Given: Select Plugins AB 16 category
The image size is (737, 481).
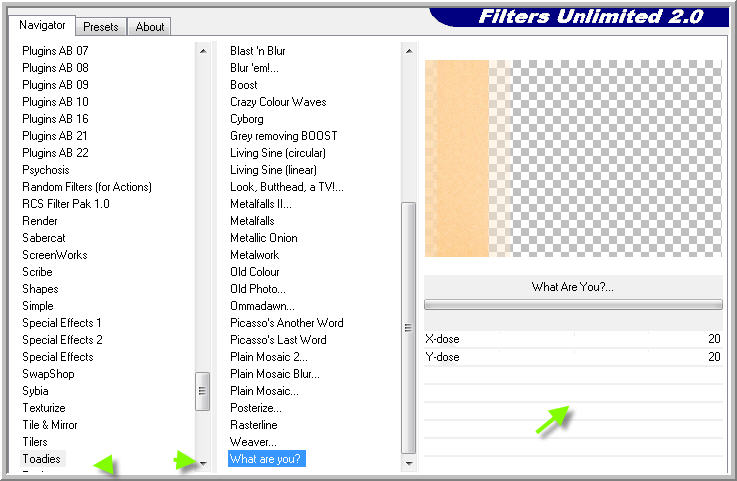Looking at the screenshot, I should click(55, 118).
